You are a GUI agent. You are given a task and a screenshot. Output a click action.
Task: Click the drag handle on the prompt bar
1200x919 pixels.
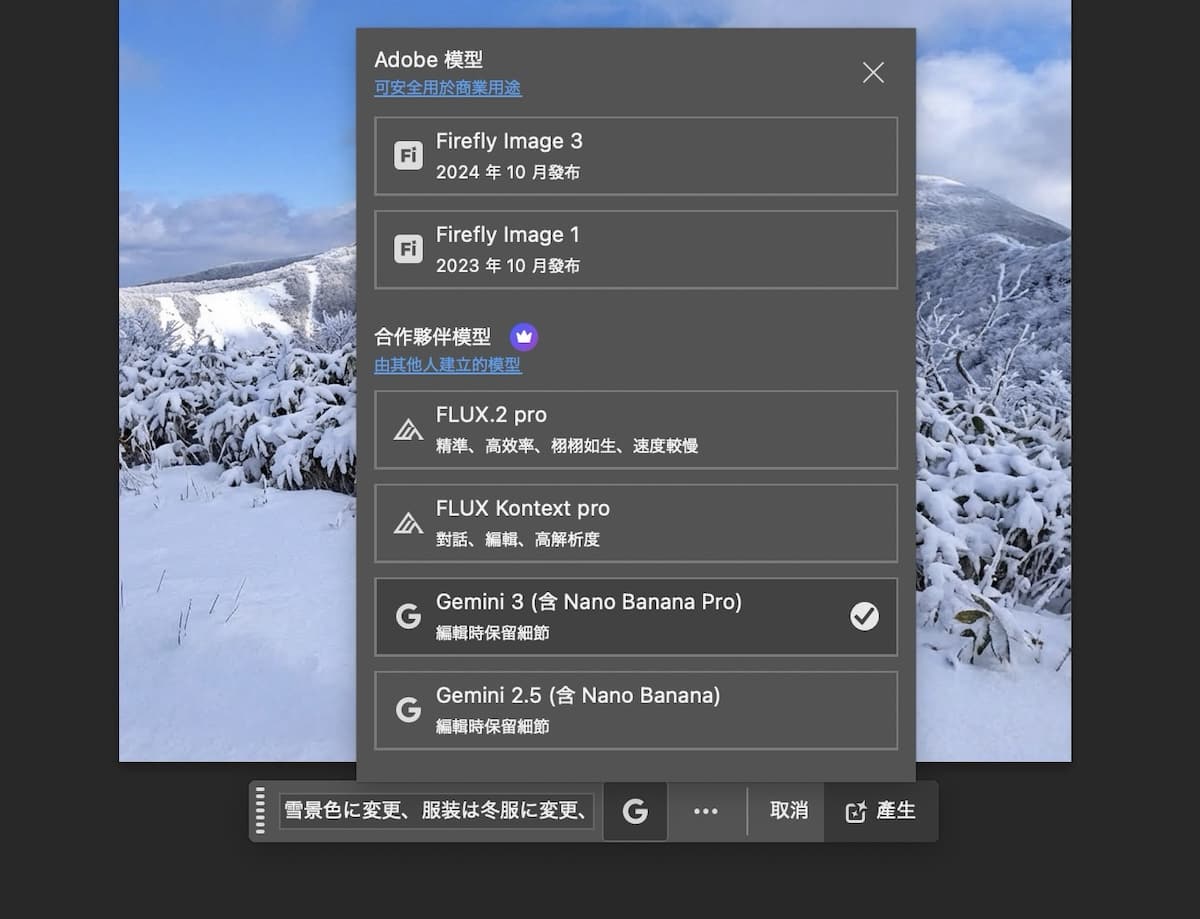262,811
